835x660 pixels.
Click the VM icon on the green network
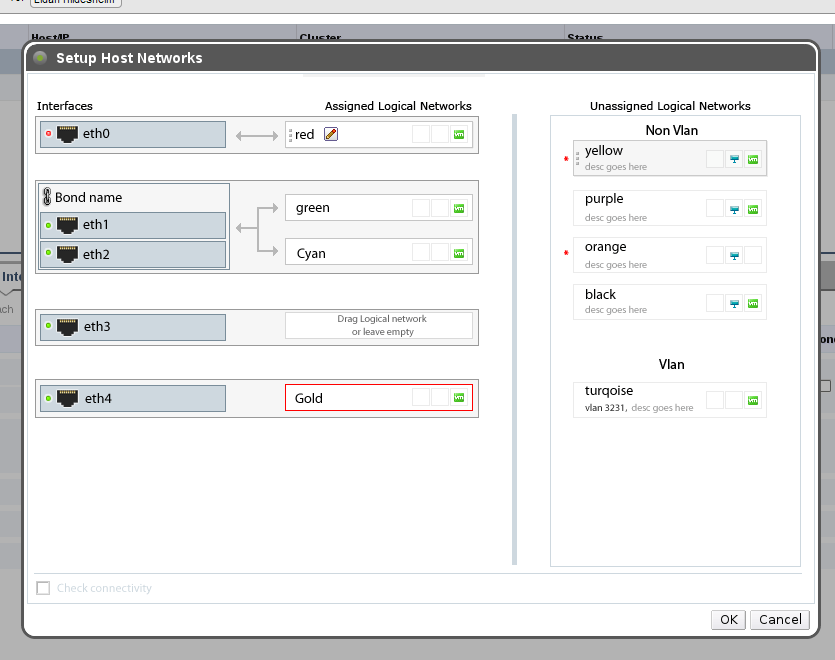click(x=460, y=207)
